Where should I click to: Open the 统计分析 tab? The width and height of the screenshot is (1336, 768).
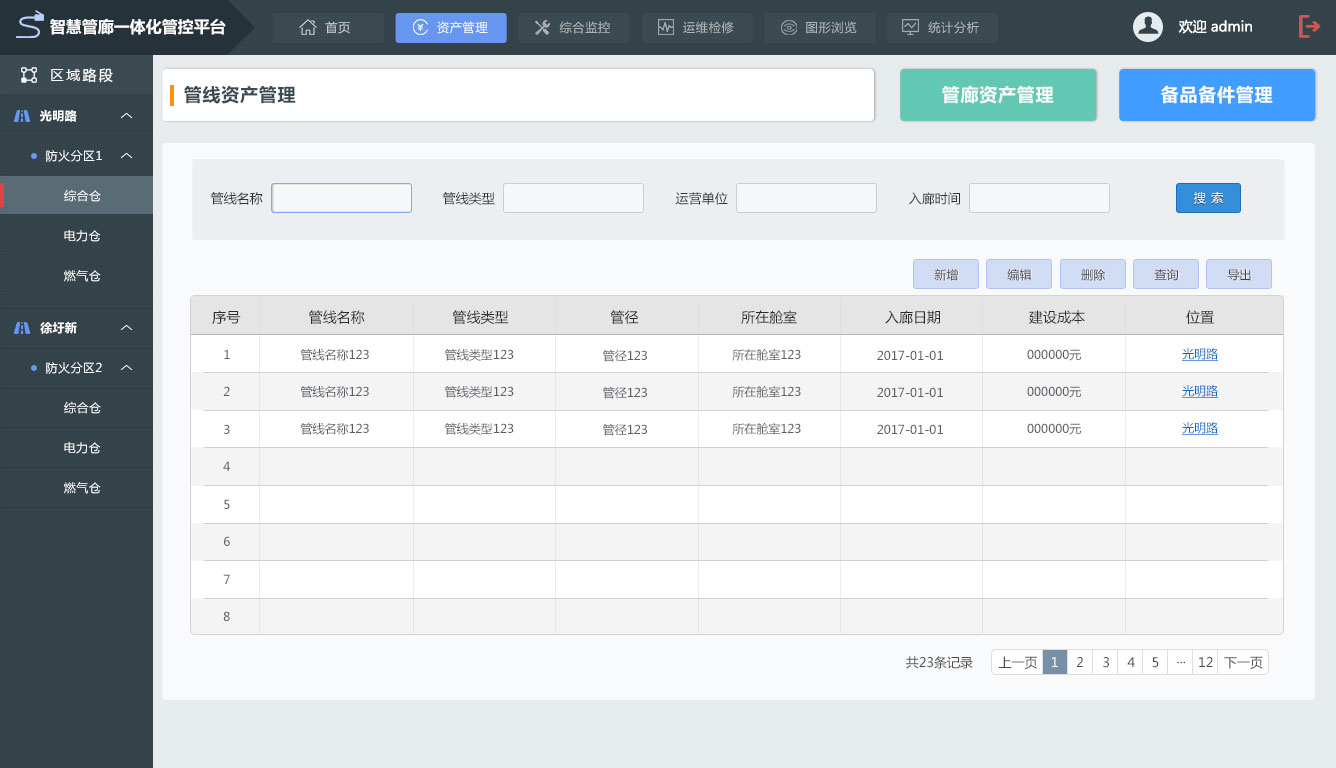coord(941,28)
